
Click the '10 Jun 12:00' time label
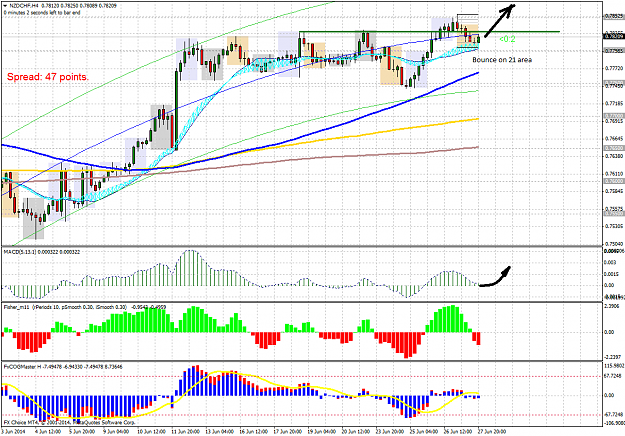tap(151, 431)
